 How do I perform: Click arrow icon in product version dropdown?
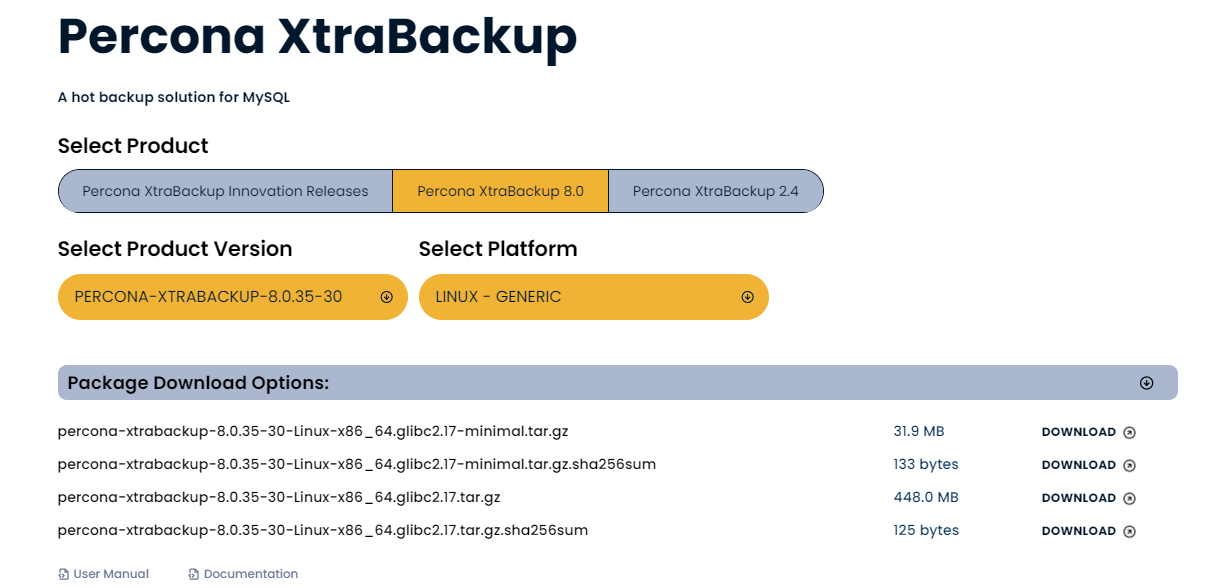tap(386, 297)
